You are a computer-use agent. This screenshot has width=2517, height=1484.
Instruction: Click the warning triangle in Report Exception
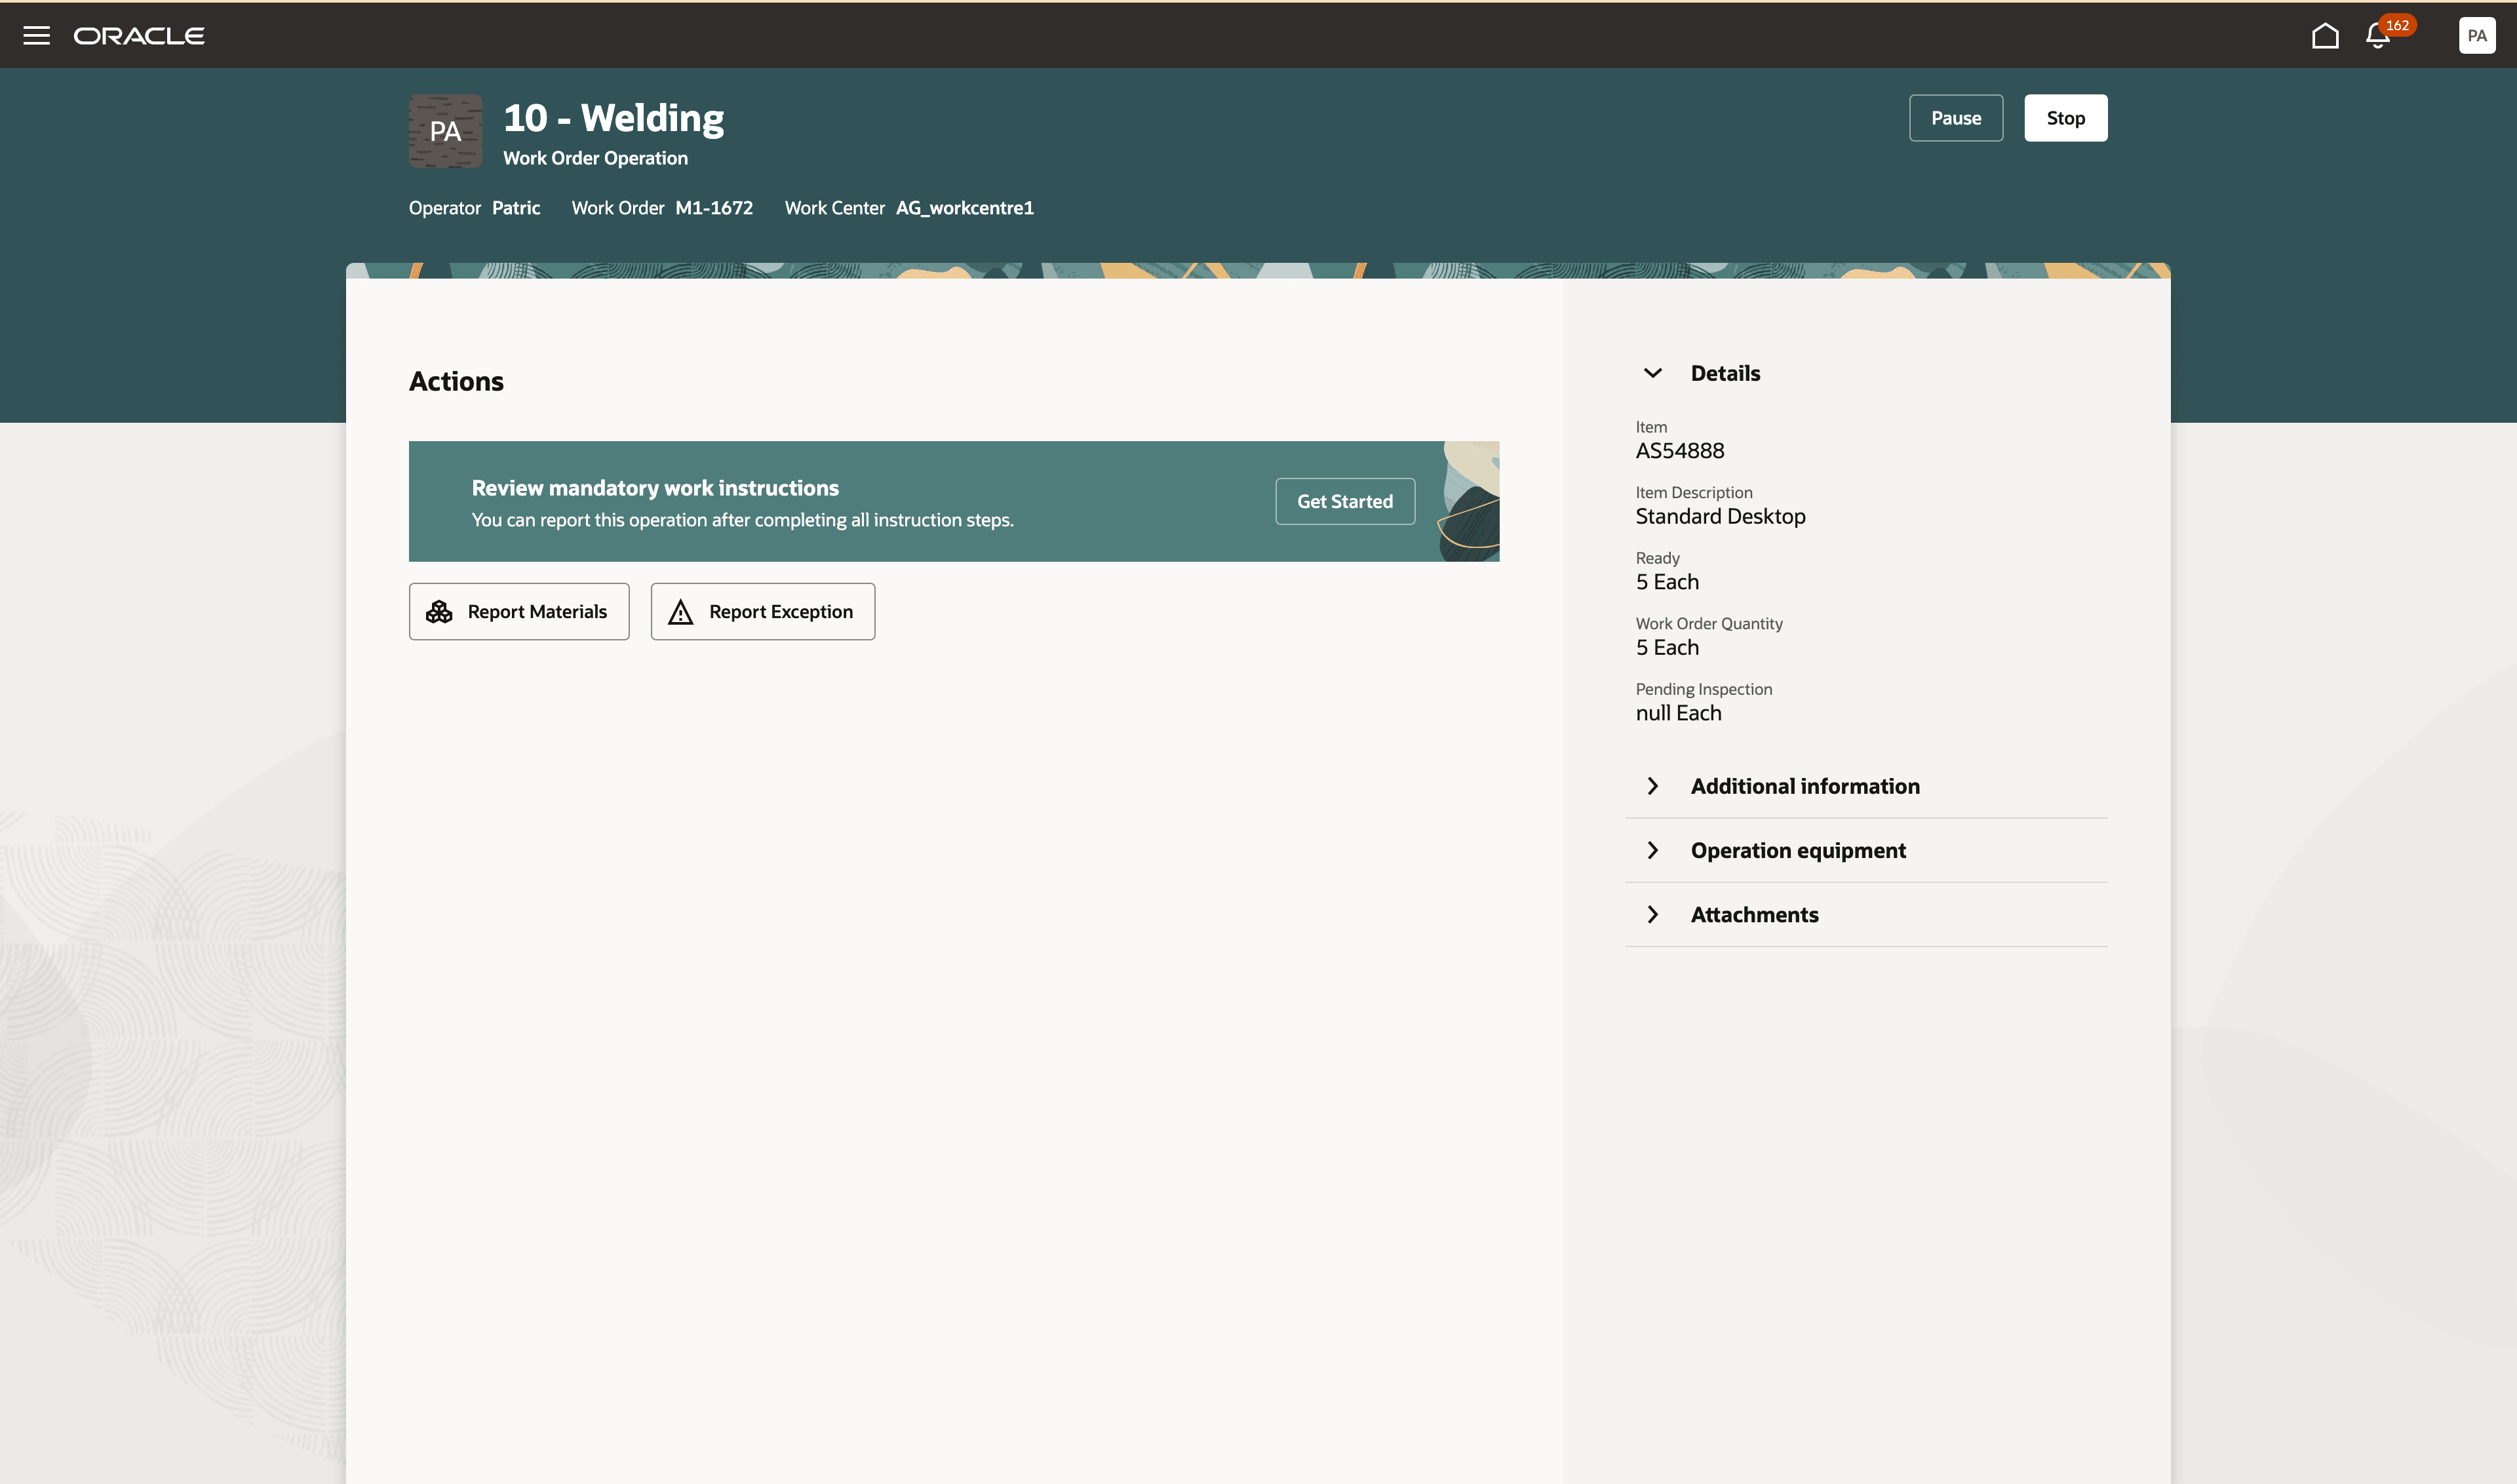(681, 612)
